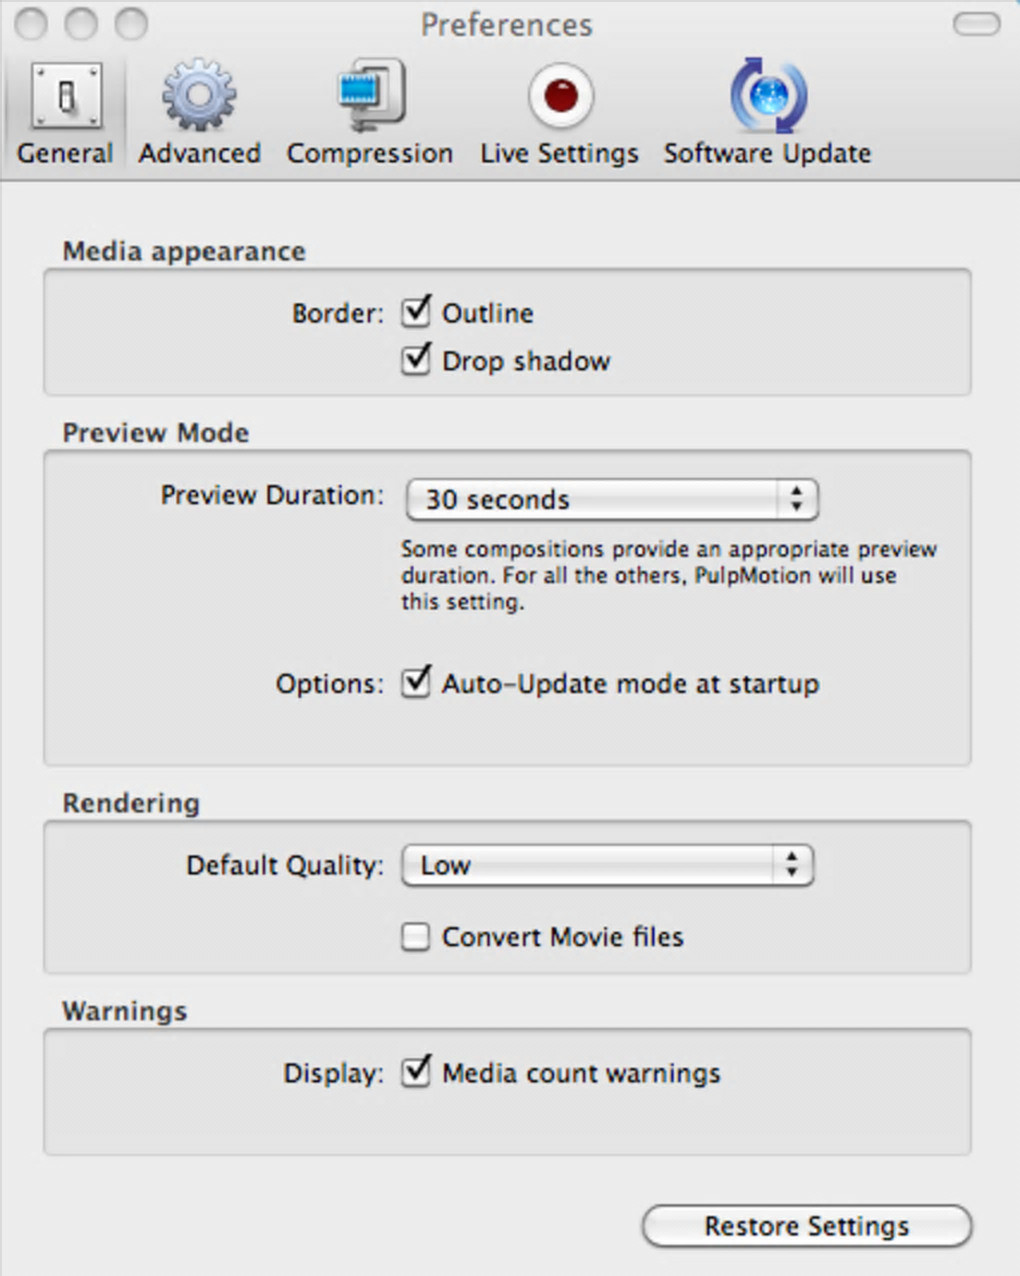This screenshot has width=1020, height=1276.
Task: Click the toolbar toggle pill button
Action: point(976,24)
